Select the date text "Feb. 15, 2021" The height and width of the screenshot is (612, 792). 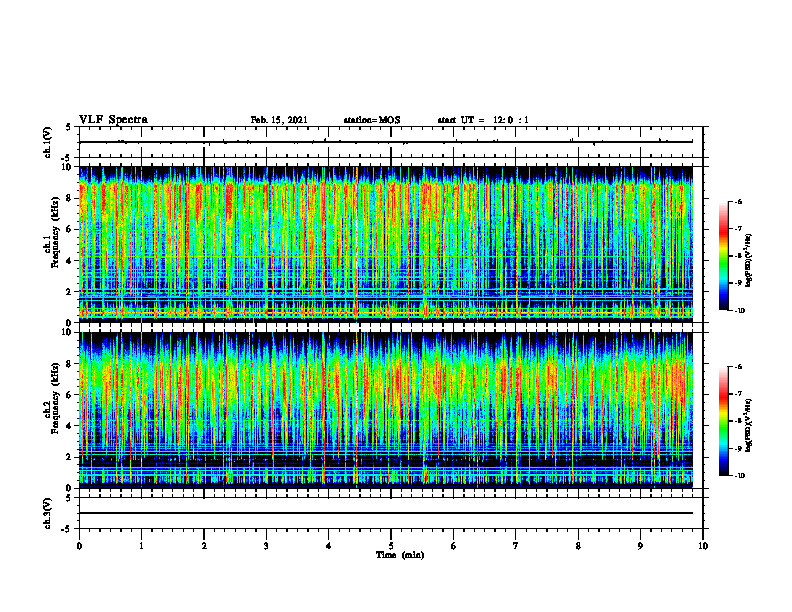coord(279,120)
